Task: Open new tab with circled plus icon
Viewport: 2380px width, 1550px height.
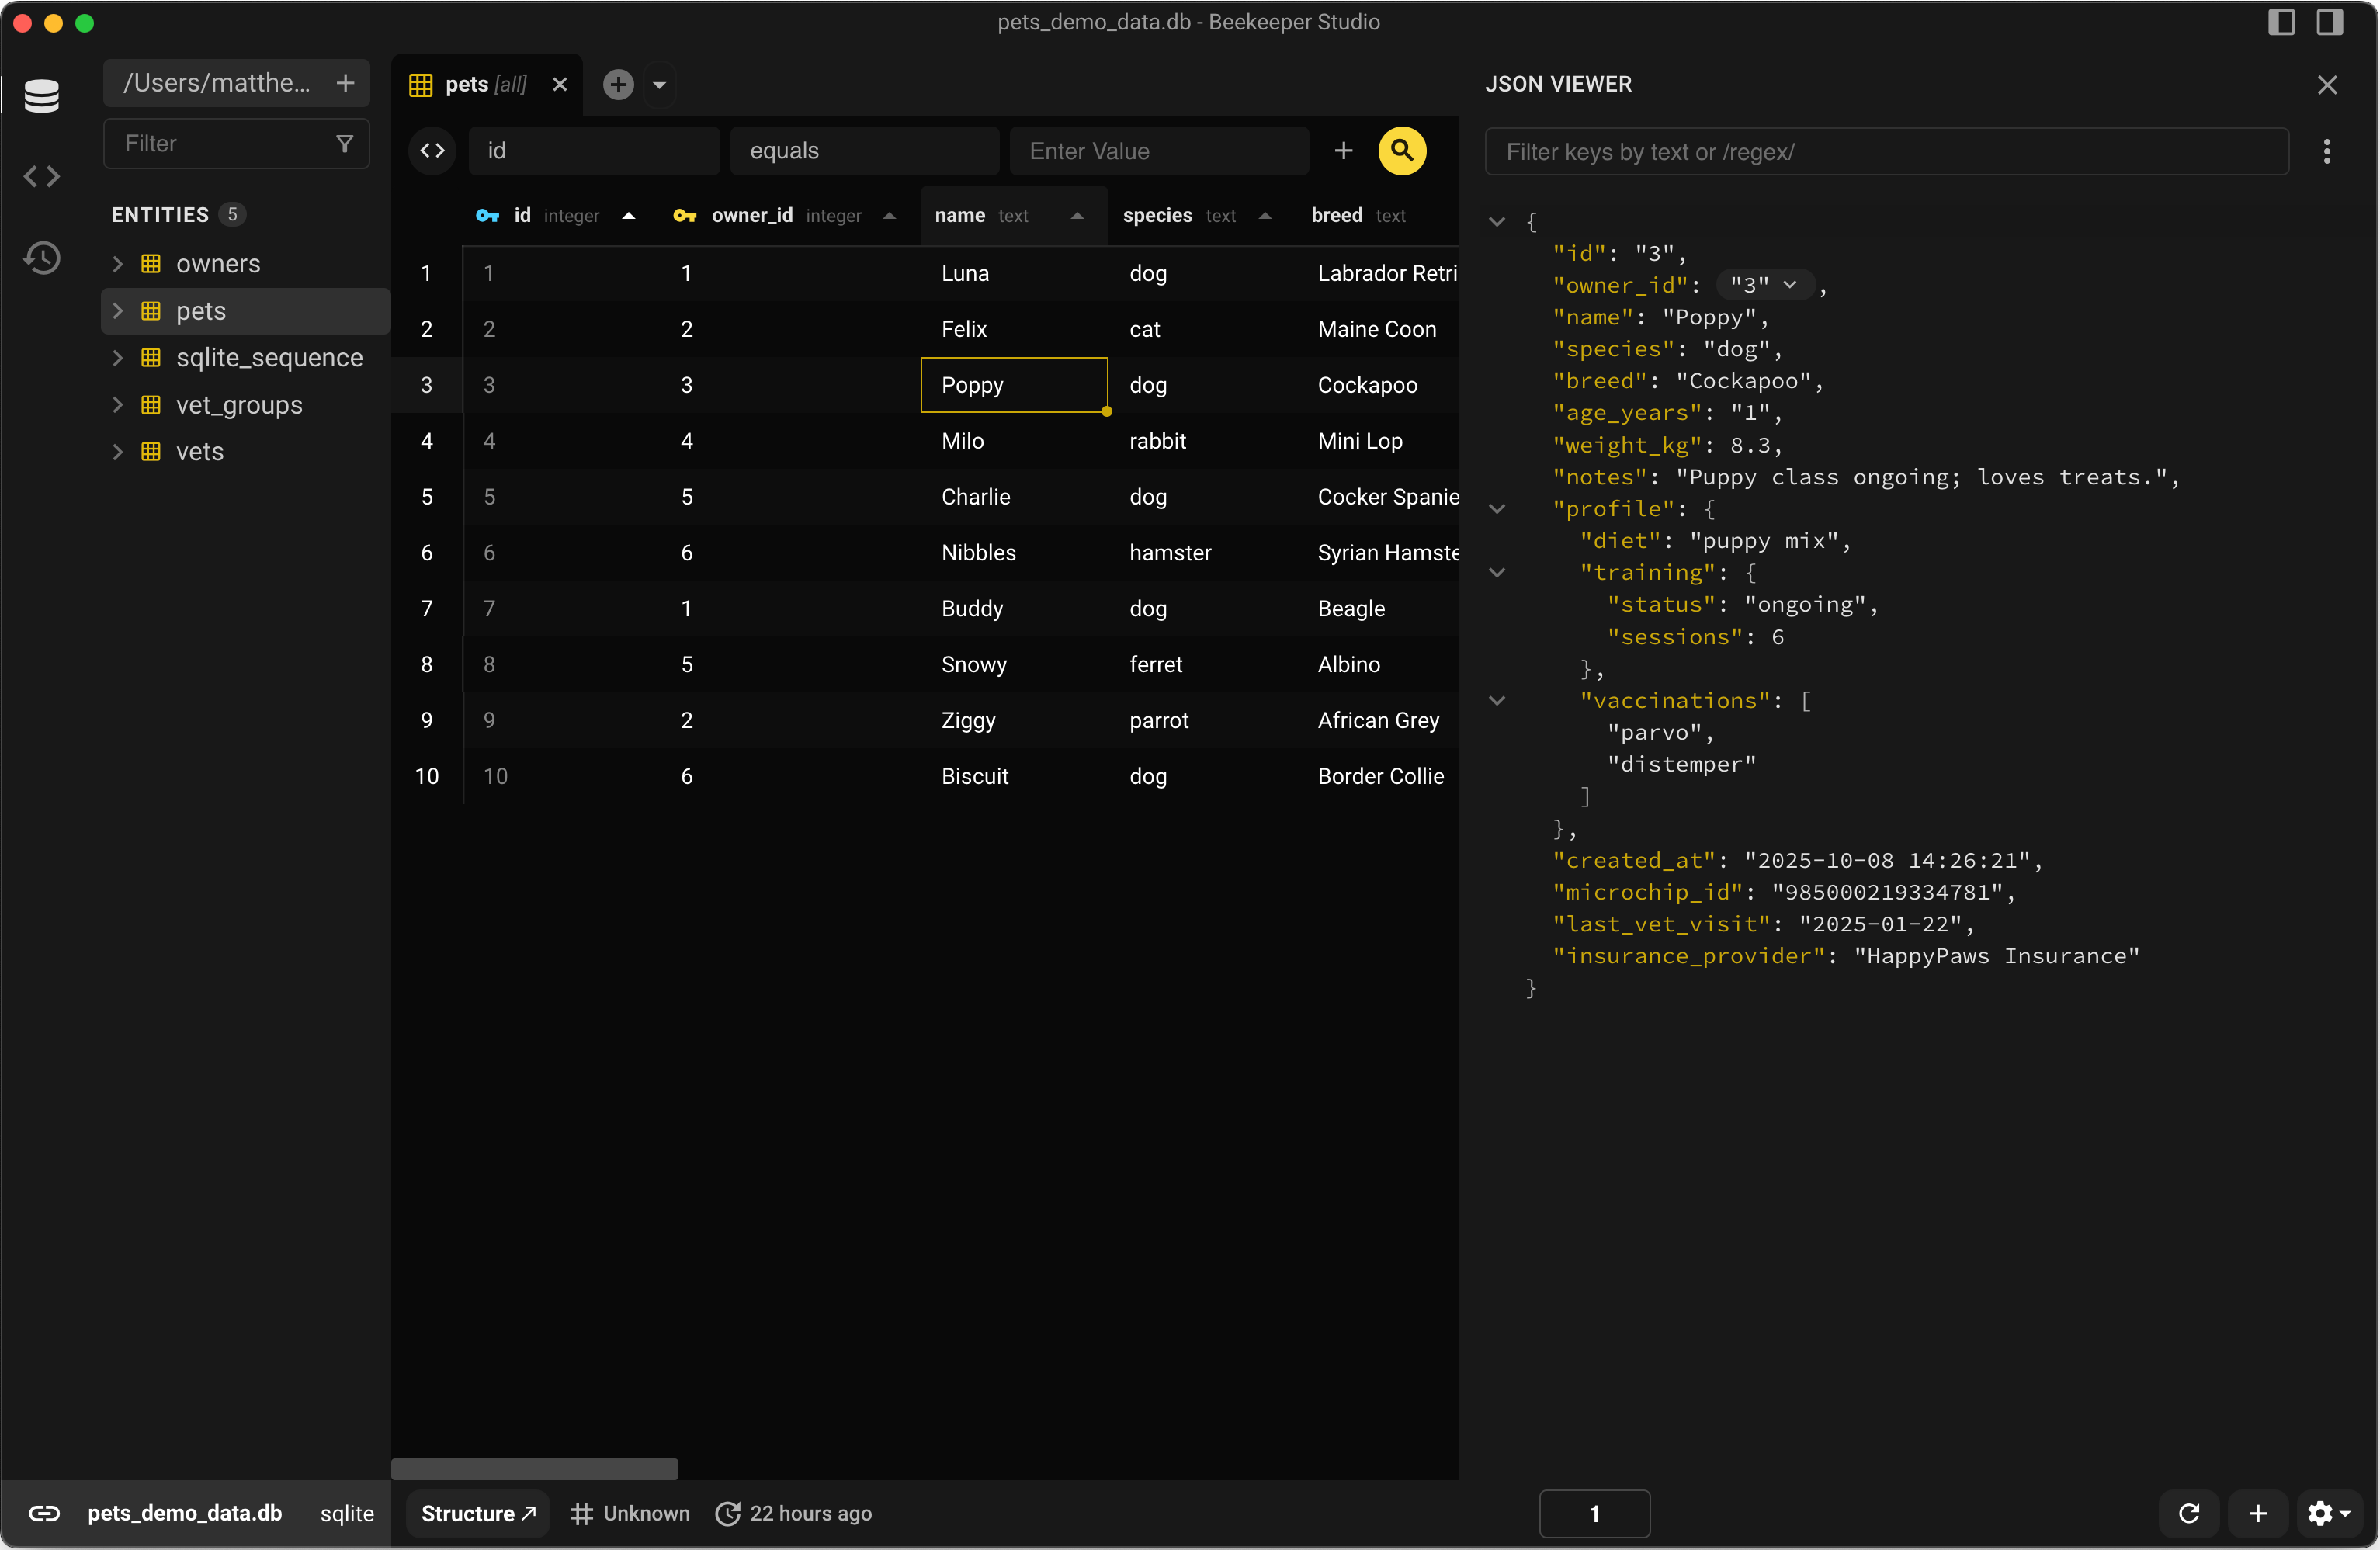Action: pos(618,85)
